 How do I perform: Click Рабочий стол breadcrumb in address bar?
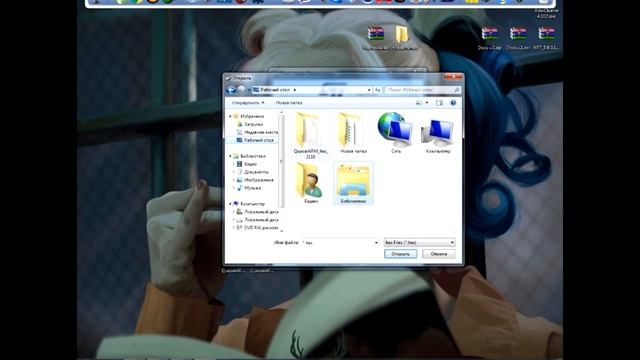click(275, 90)
